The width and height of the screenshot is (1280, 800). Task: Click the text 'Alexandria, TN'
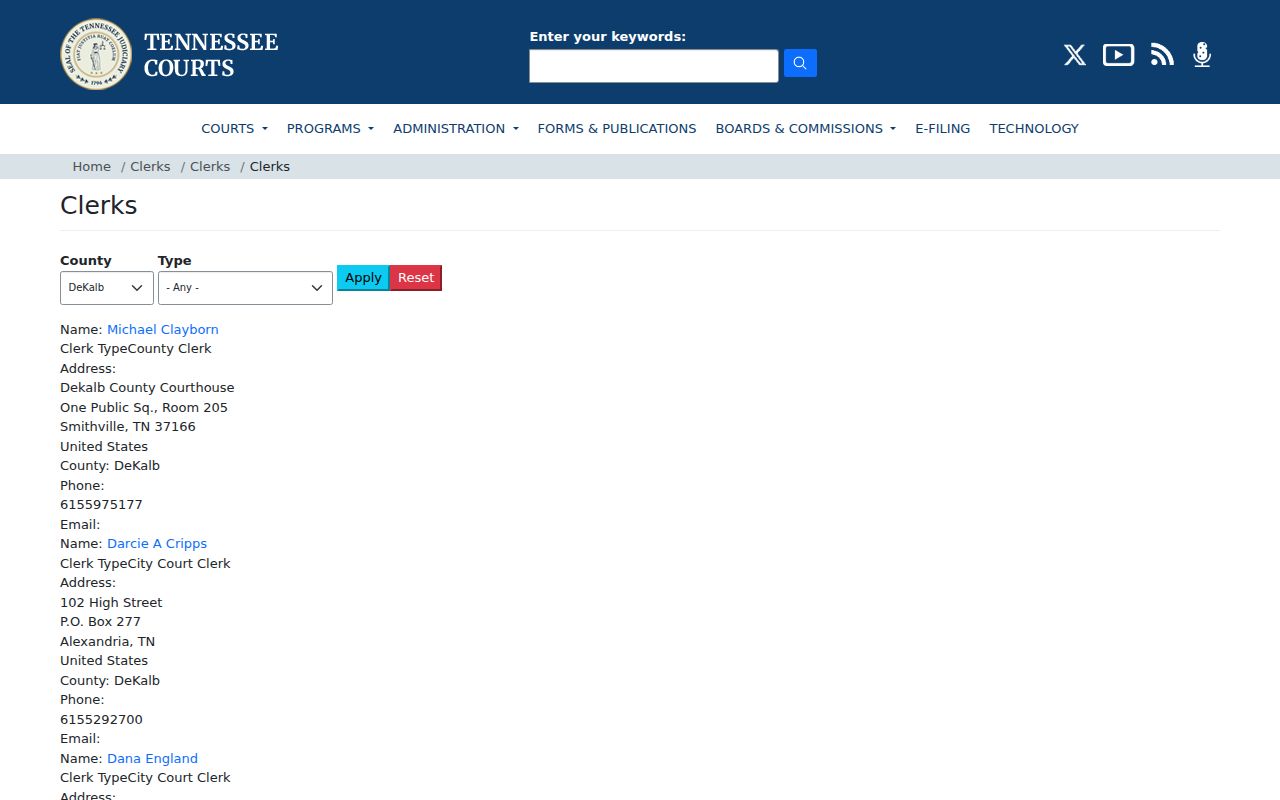[x=108, y=641]
